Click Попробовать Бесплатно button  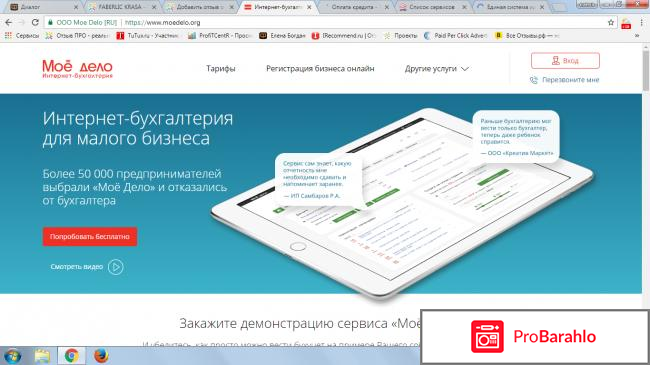[x=90, y=236]
